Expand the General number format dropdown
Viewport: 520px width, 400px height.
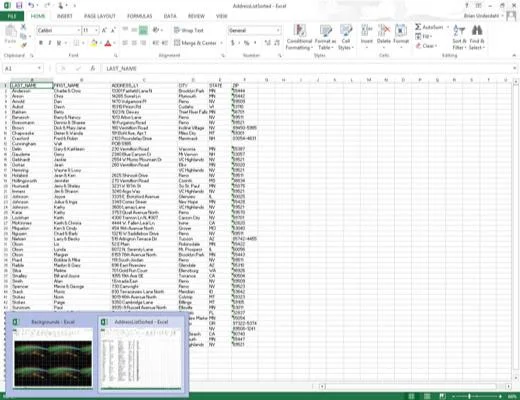click(278, 30)
